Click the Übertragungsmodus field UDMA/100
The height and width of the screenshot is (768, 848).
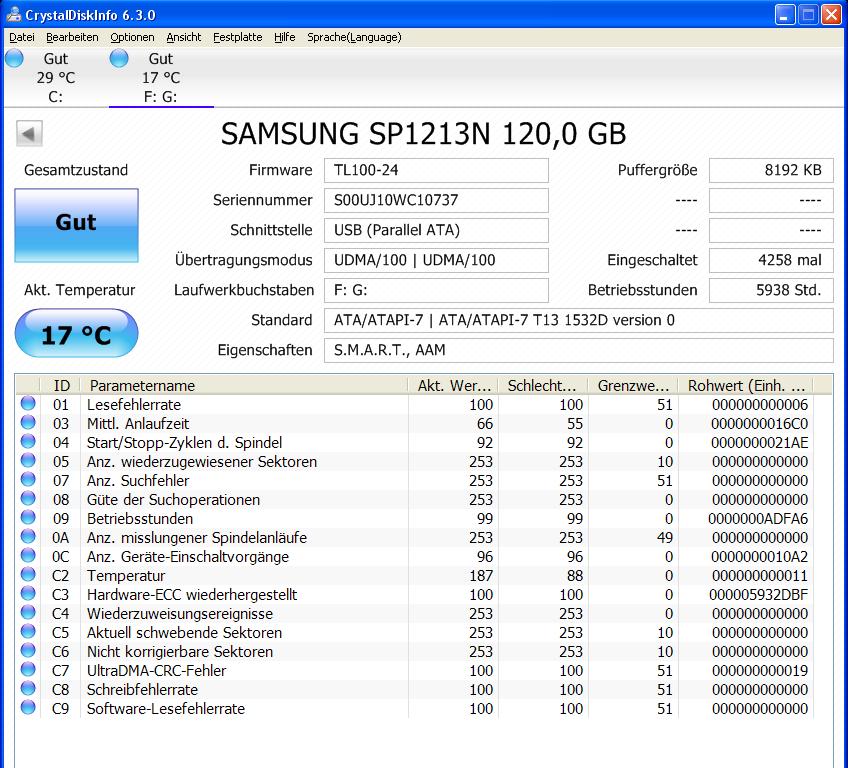pos(436,260)
